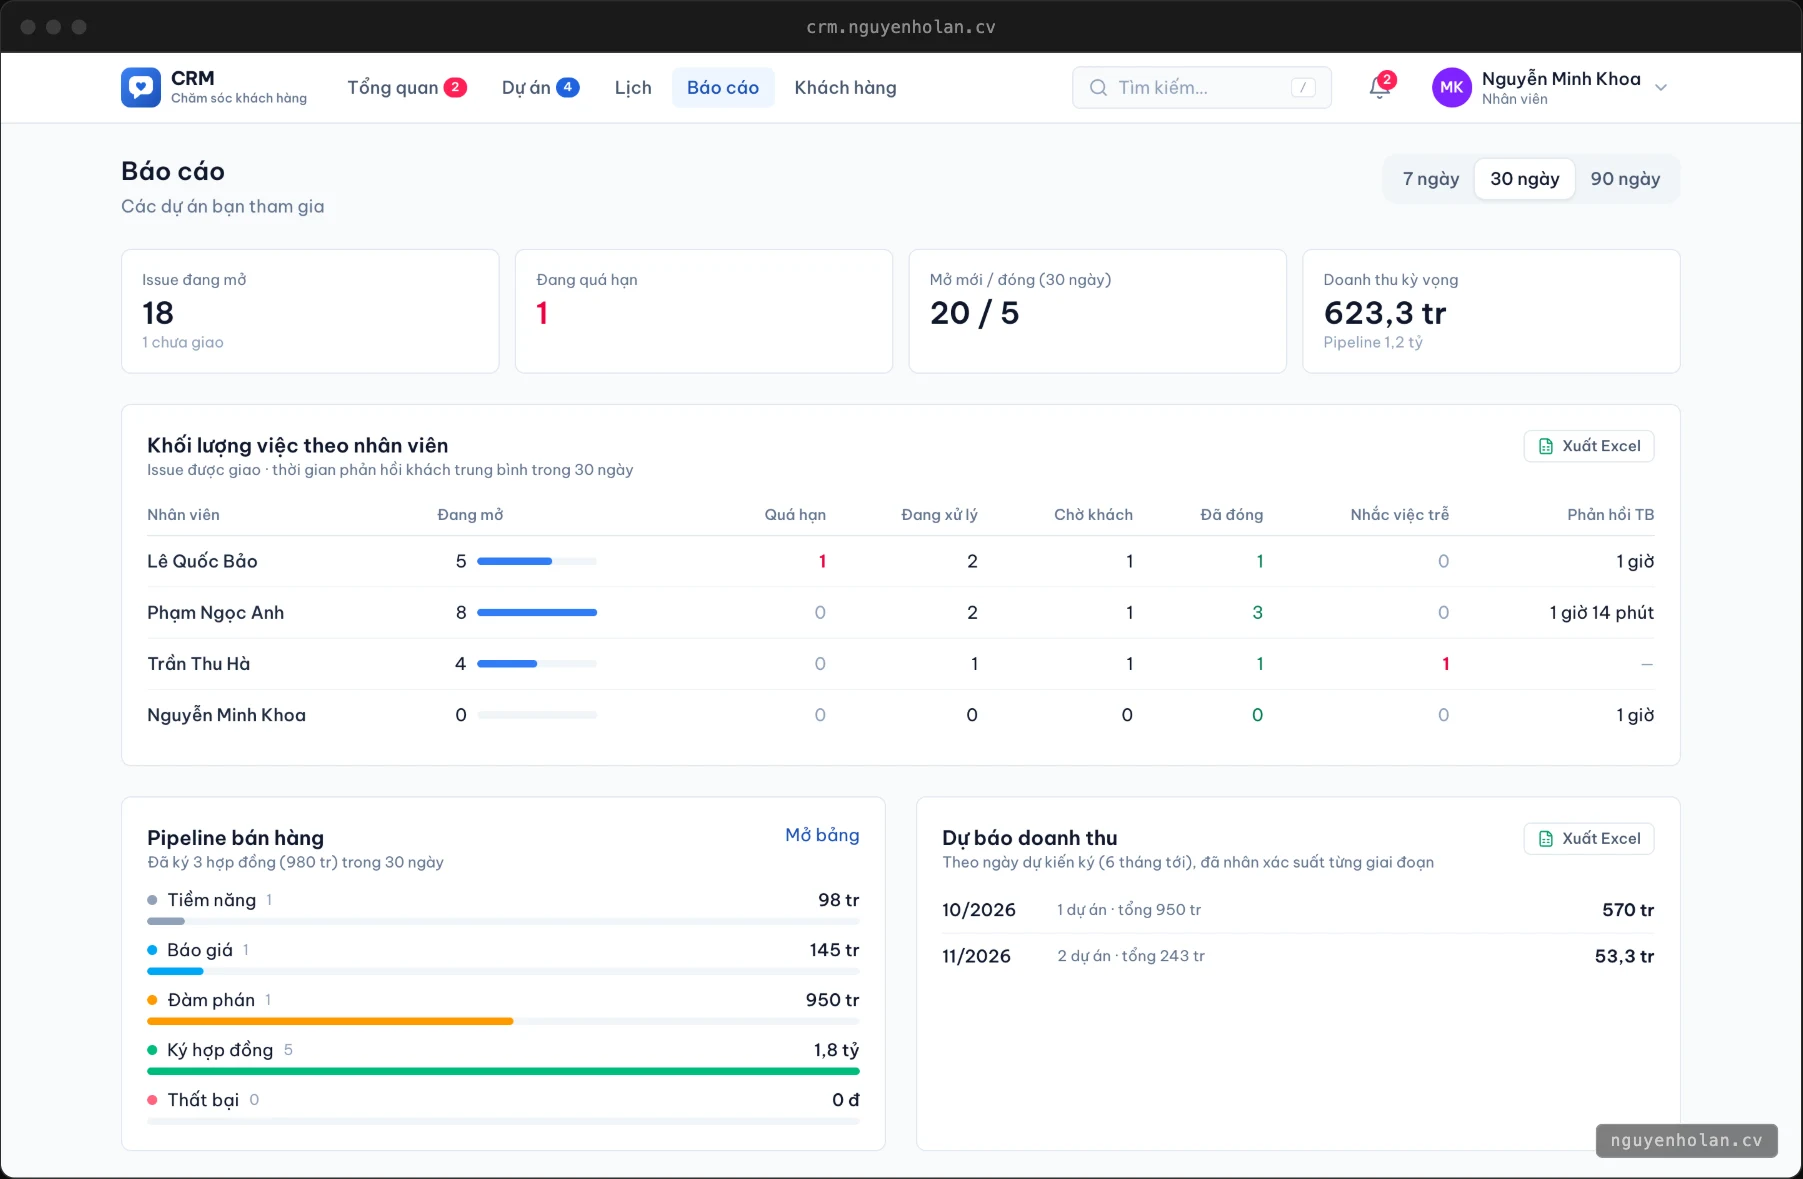Select the Lê Quốc Bảo row name
Image resolution: width=1803 pixels, height=1179 pixels.
point(202,562)
